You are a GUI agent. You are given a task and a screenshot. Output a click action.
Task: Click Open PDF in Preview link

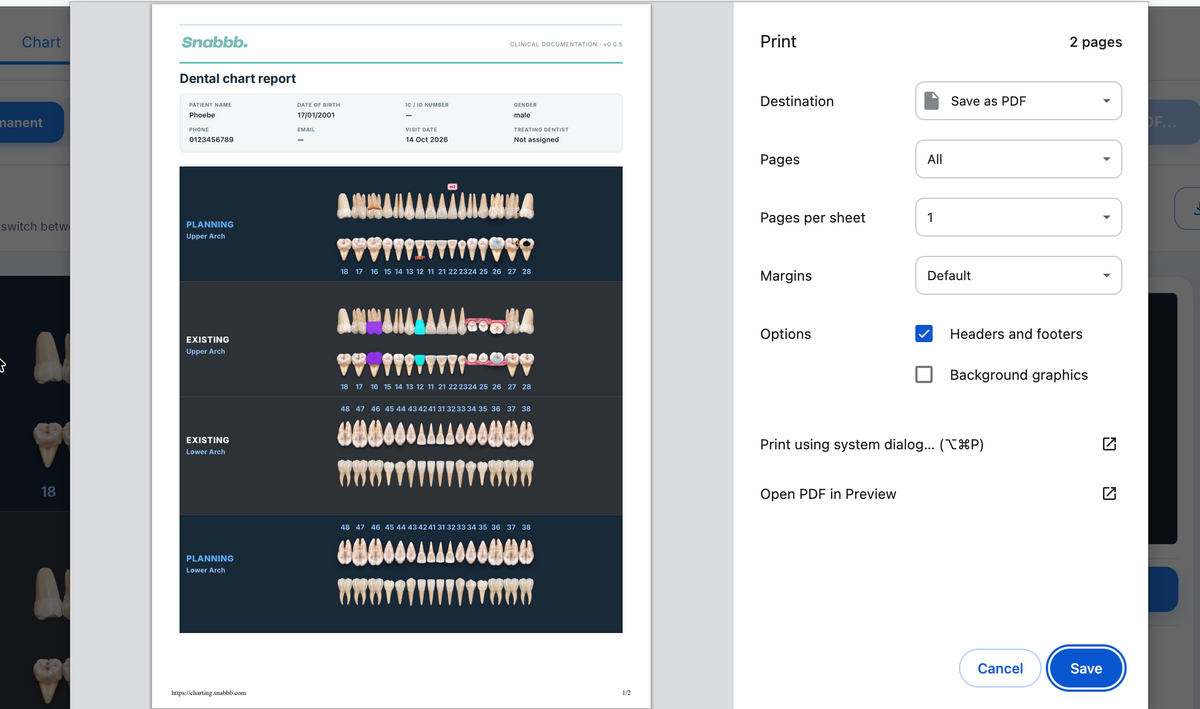click(x=828, y=494)
